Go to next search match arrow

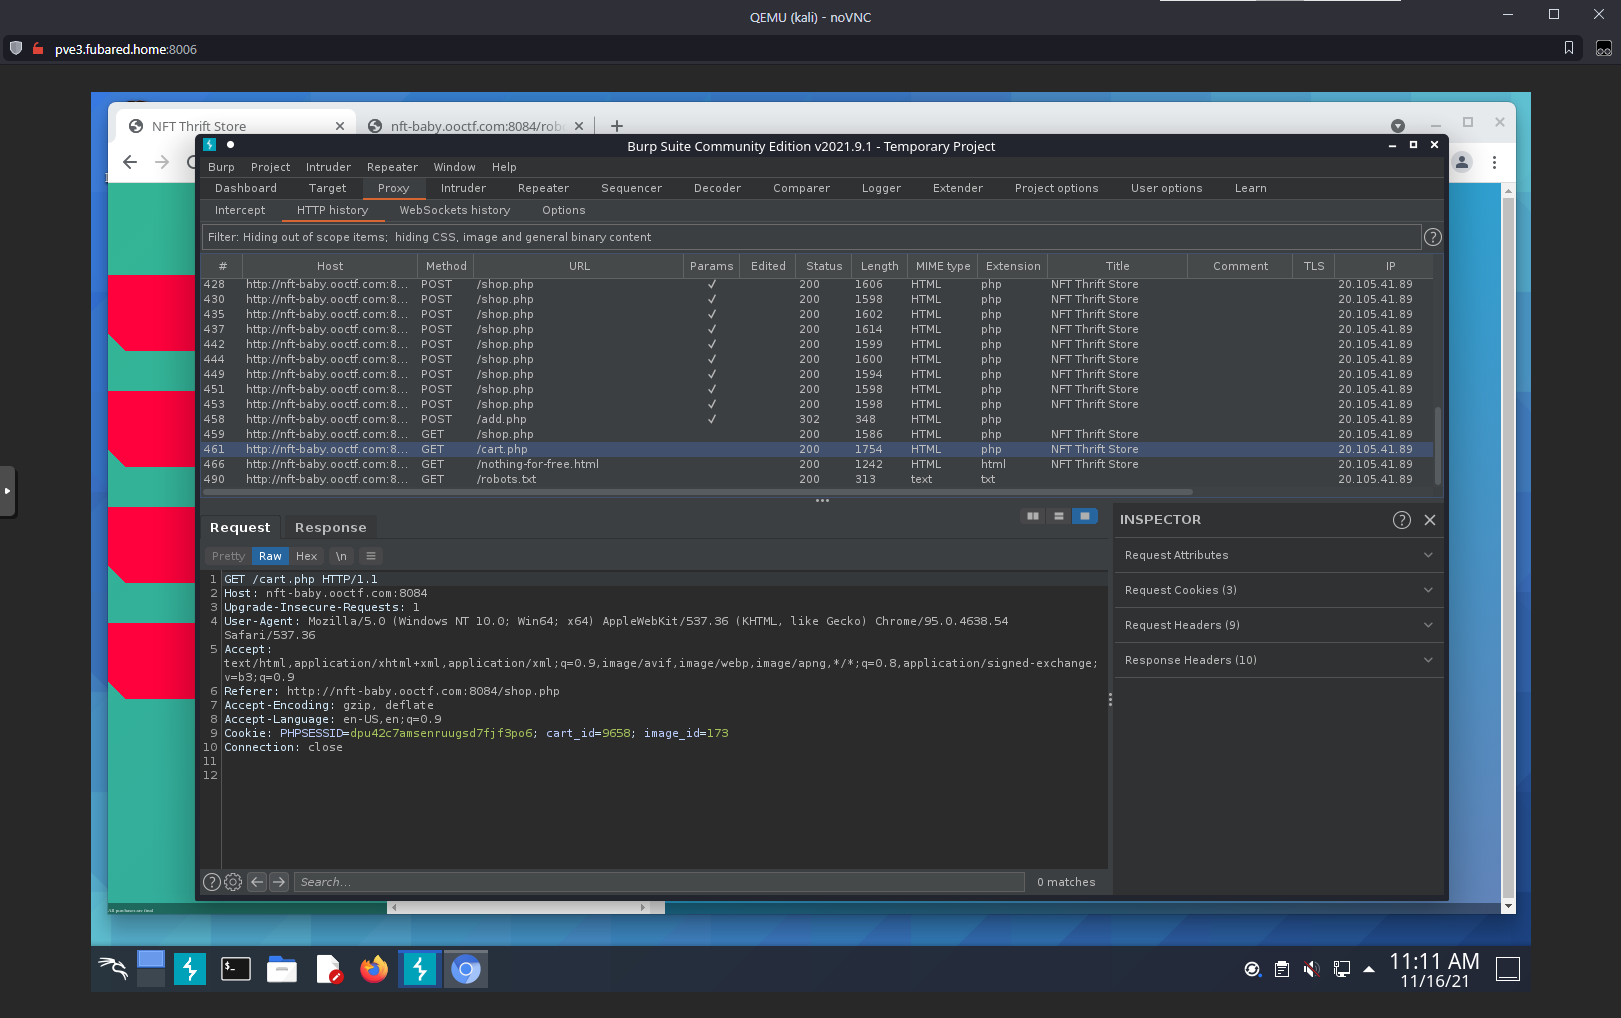pyautogui.click(x=279, y=882)
